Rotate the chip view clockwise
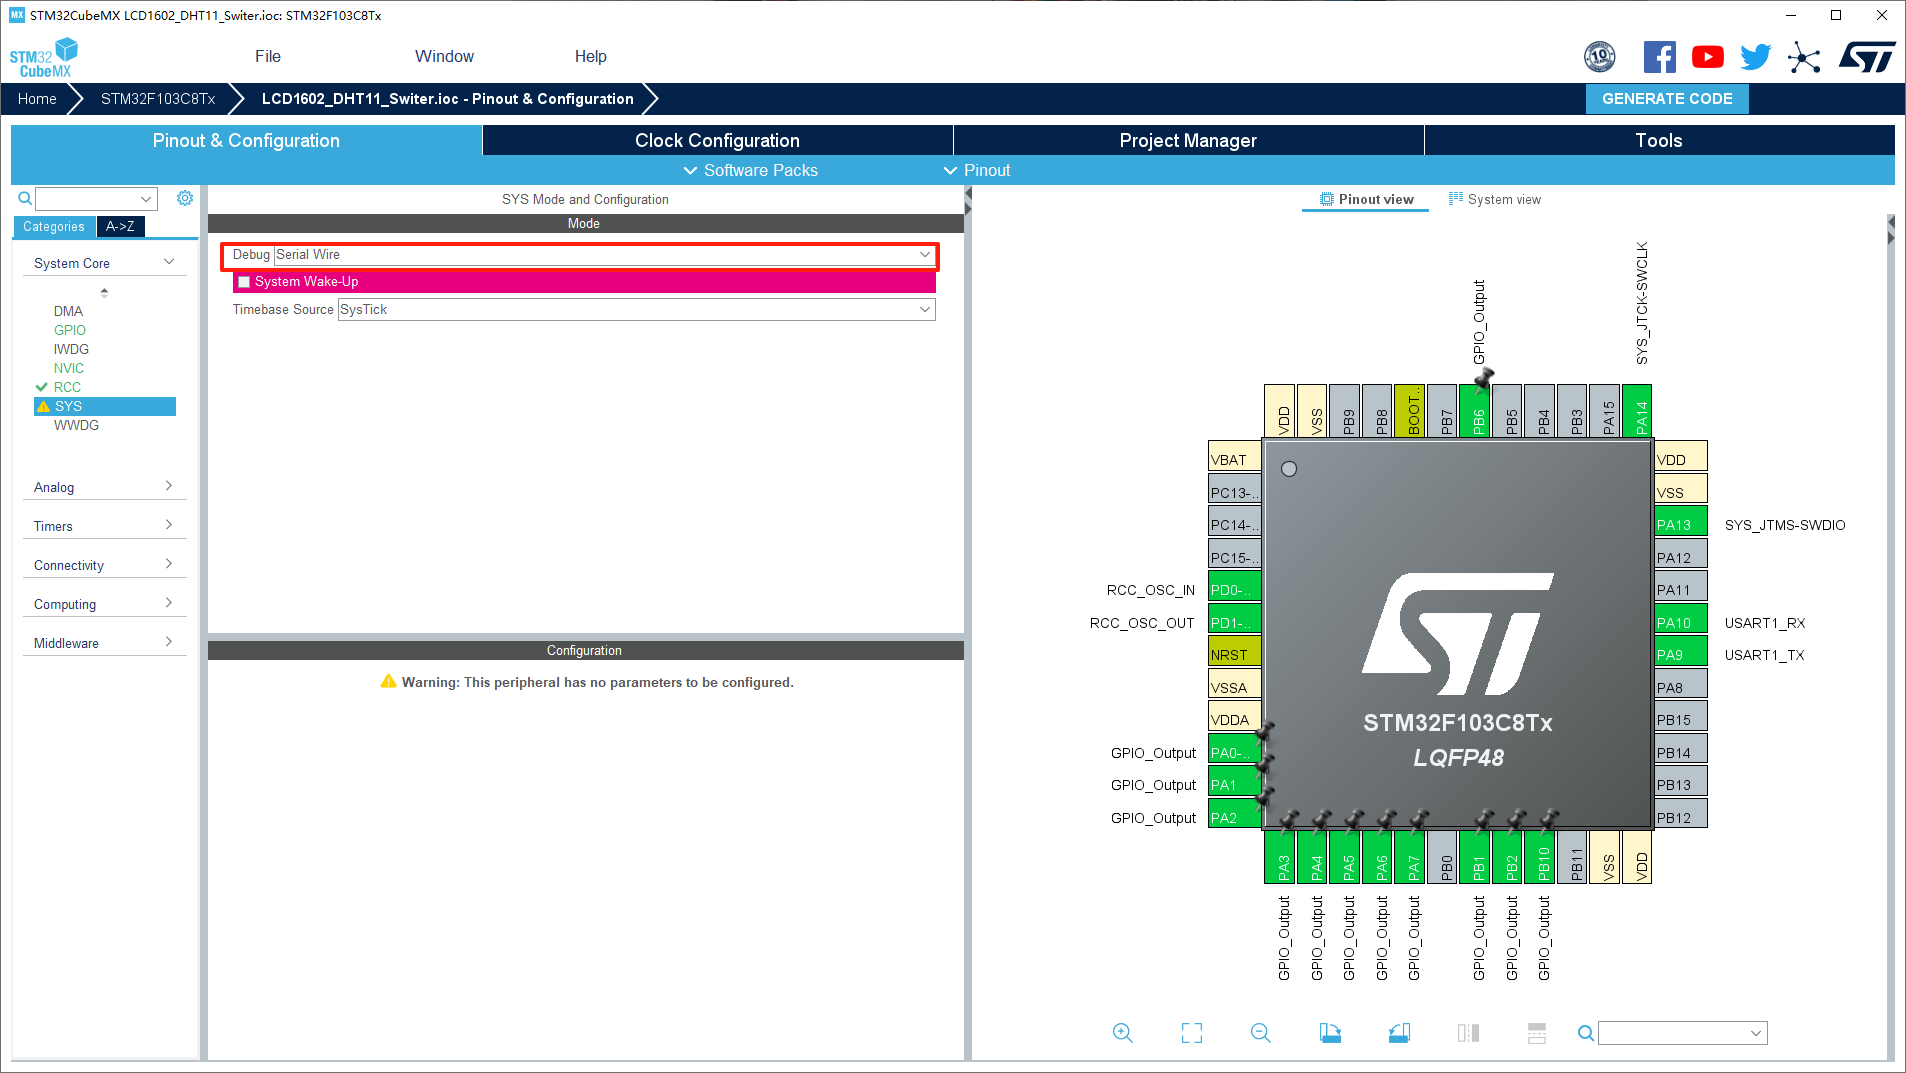Viewport: 1906px width, 1073px height. coord(1330,1033)
